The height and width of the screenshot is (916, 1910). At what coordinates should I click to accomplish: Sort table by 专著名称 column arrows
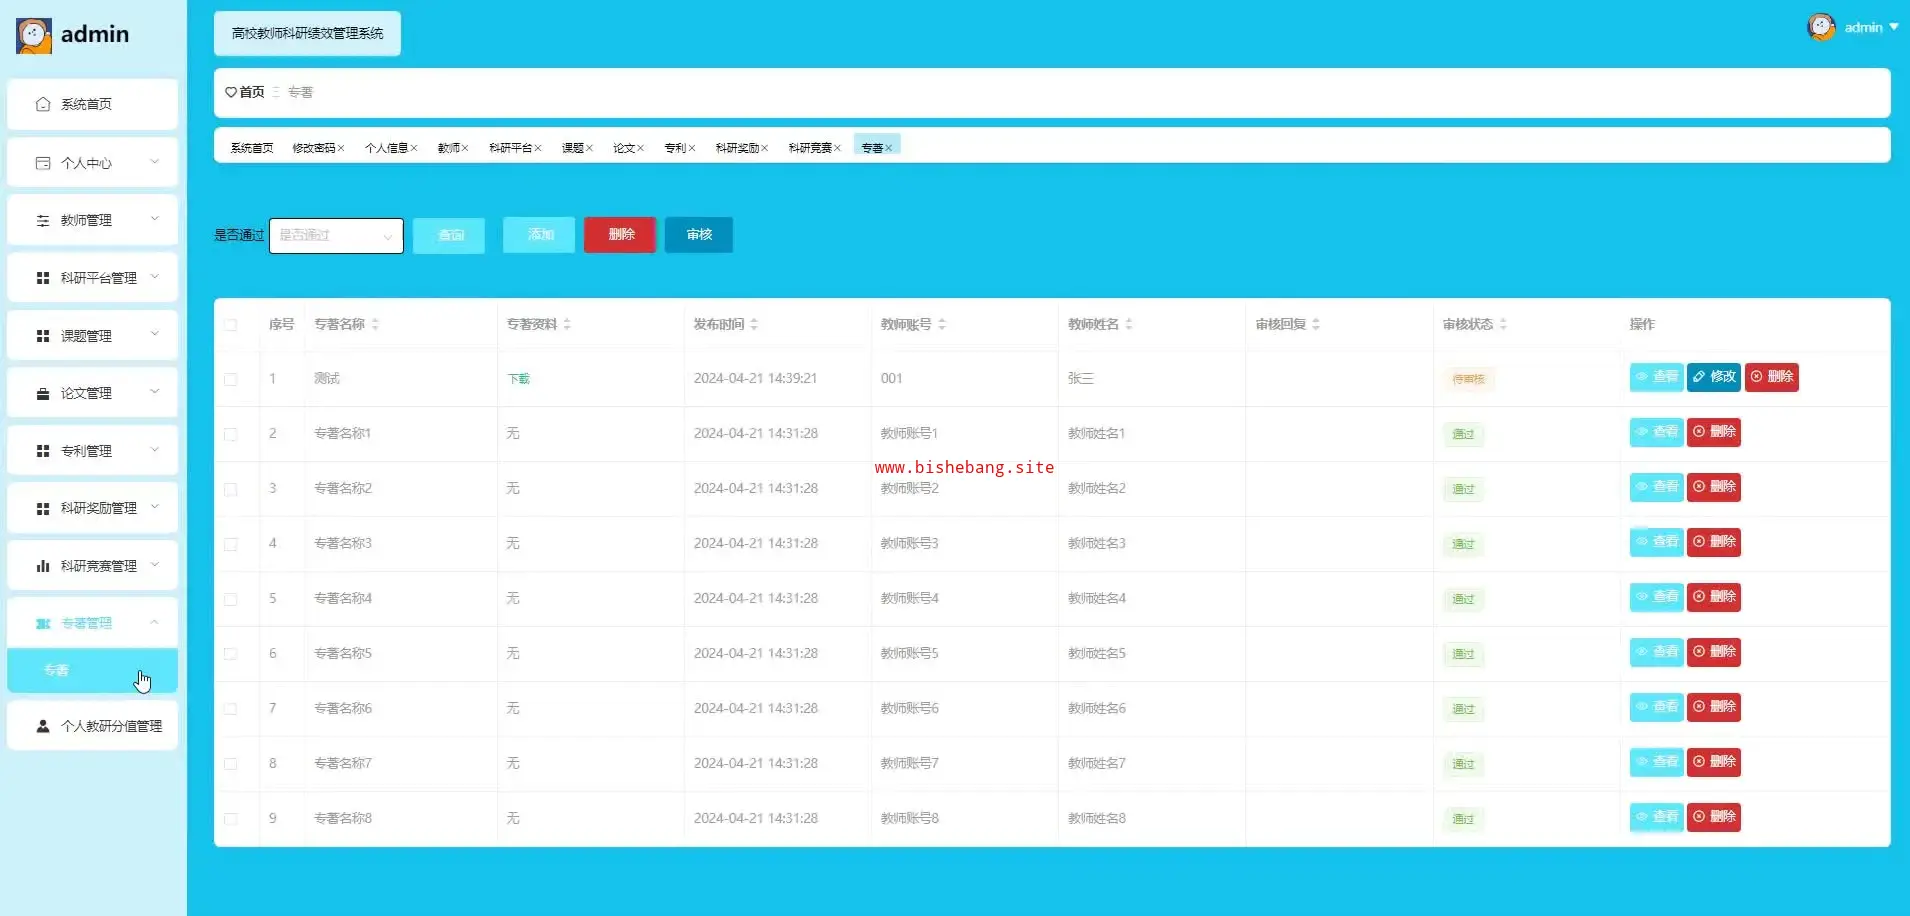point(375,324)
